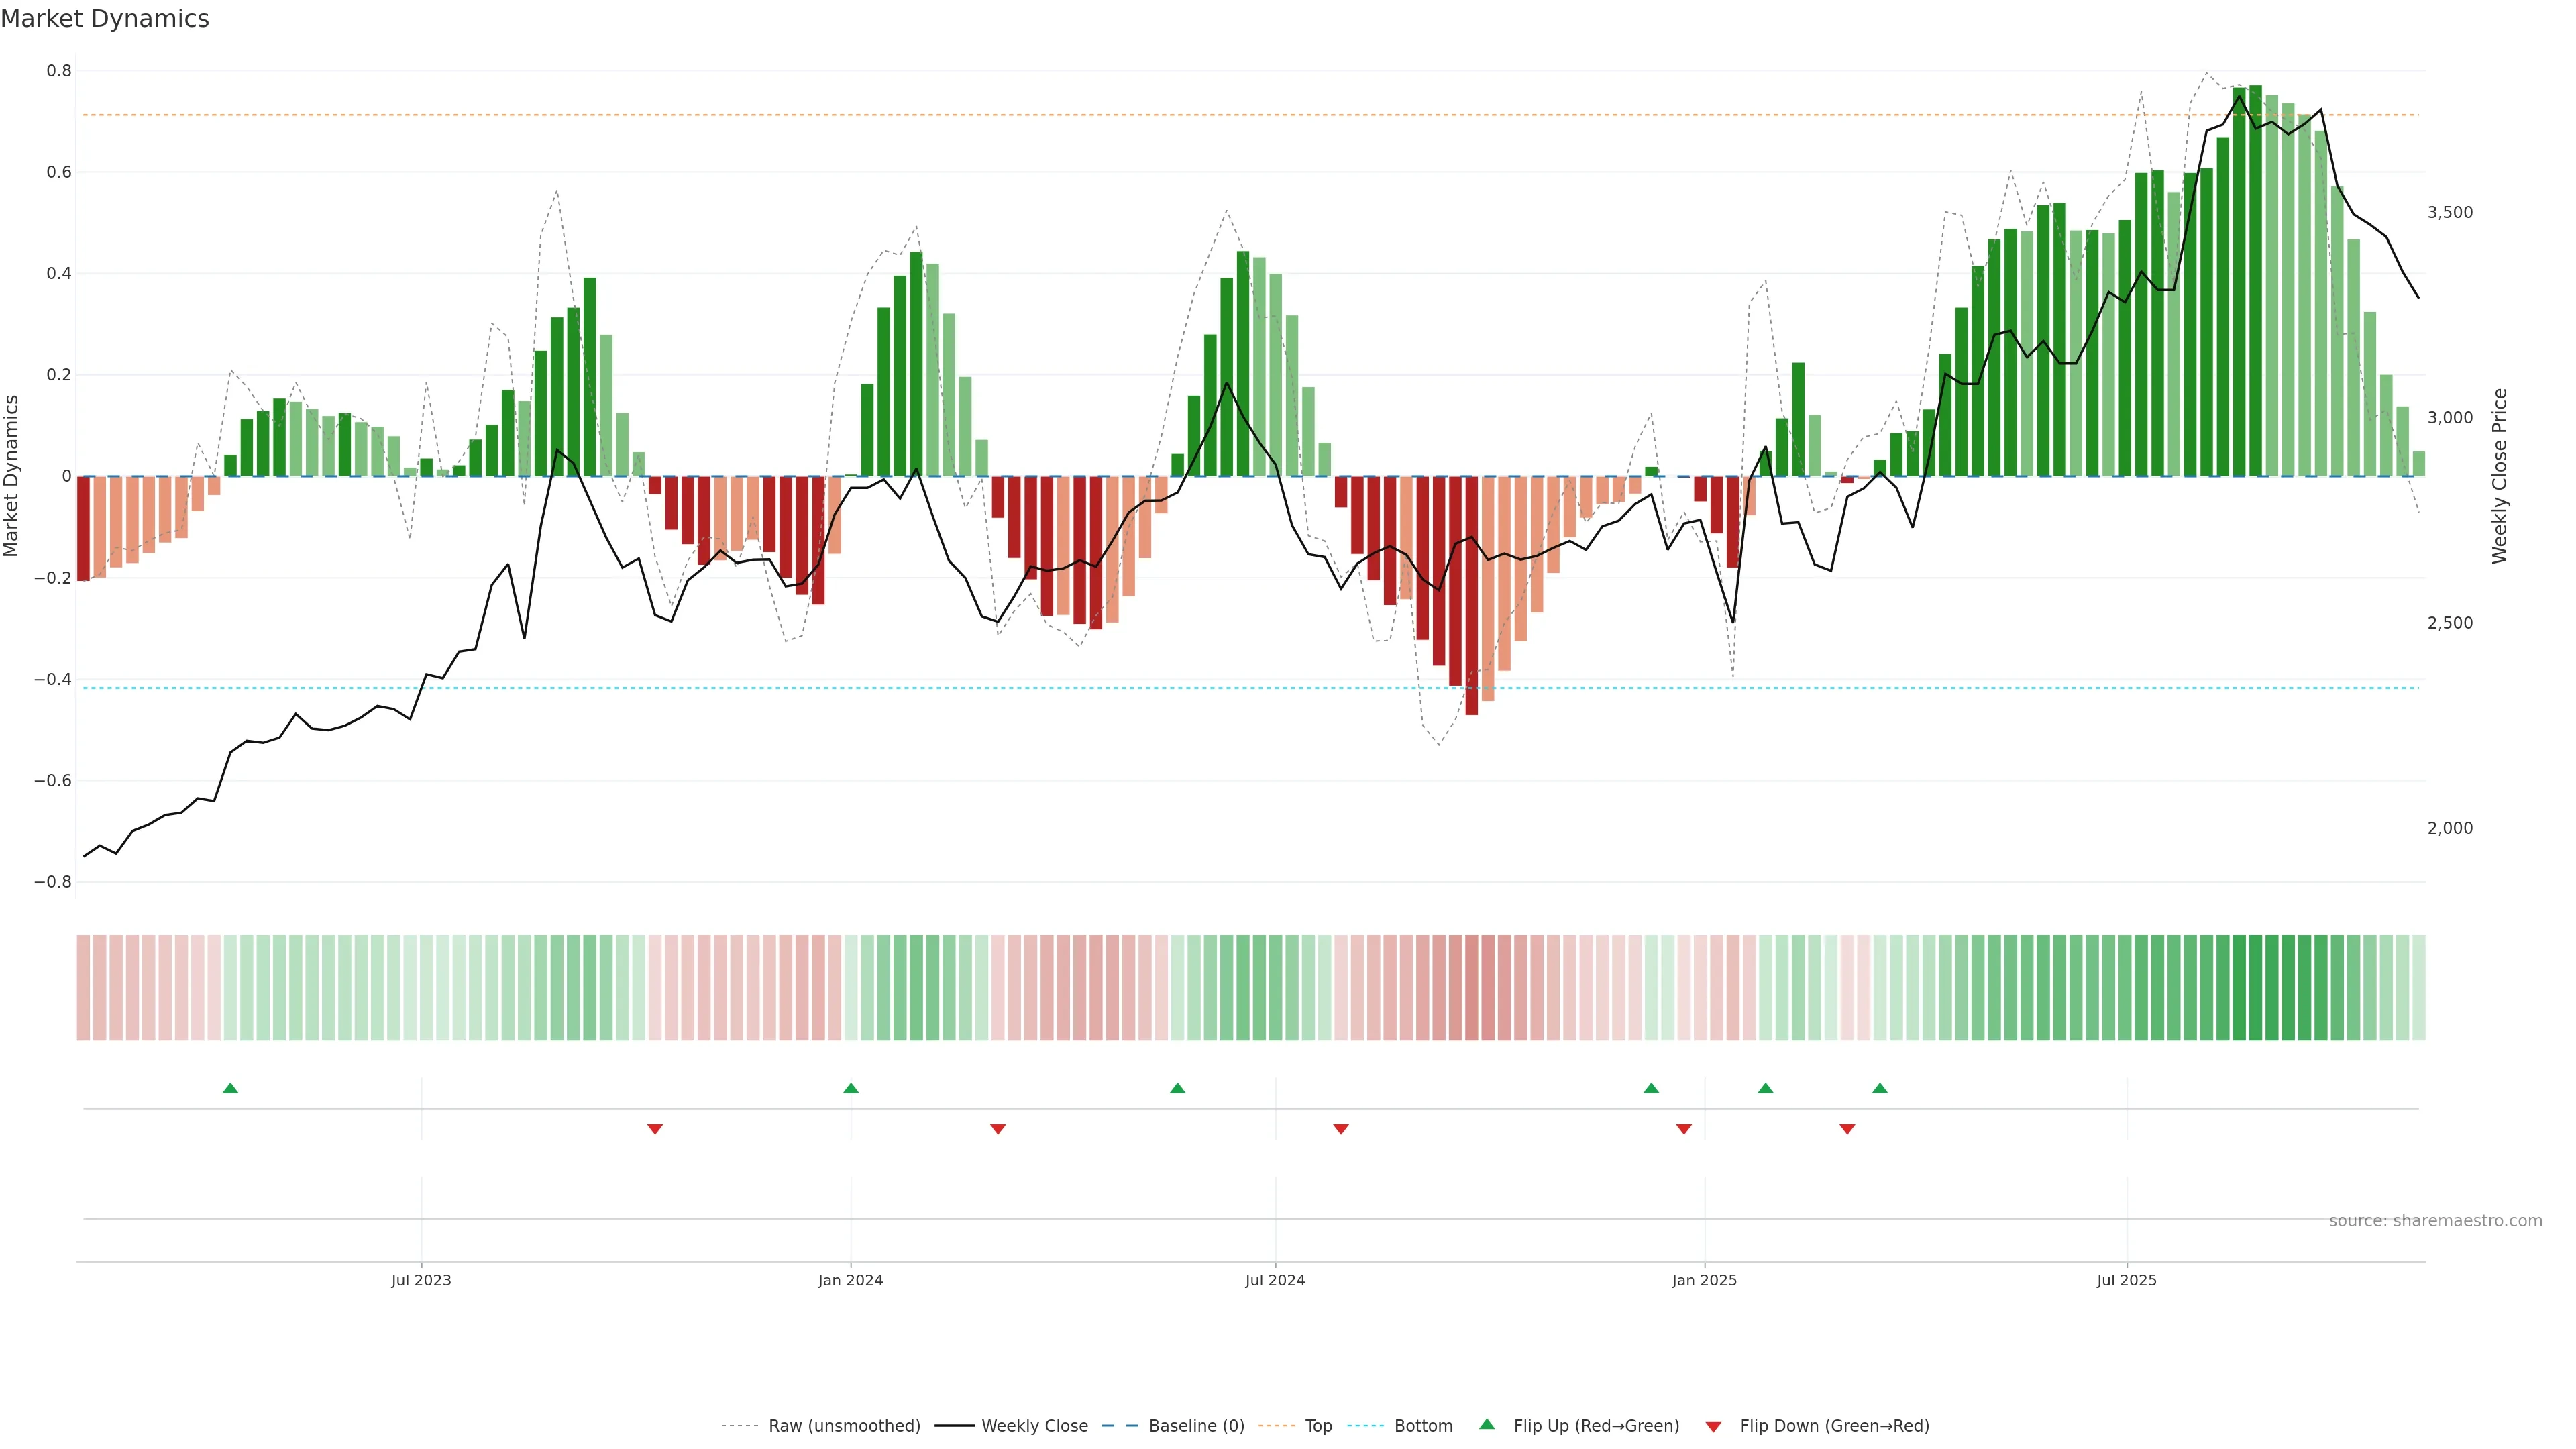Hide the Top threshold legend entry
2576x1449 pixels.
coord(1318,1426)
